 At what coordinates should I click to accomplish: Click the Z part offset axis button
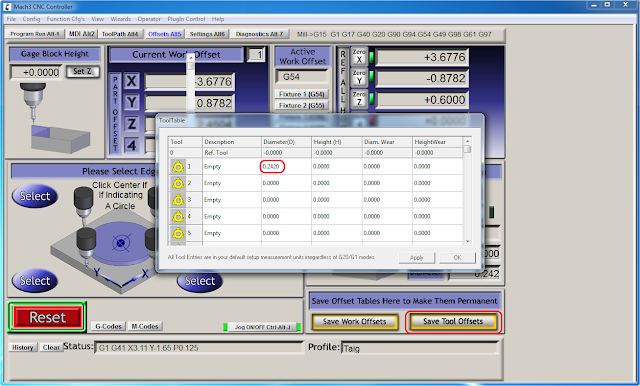(131, 124)
